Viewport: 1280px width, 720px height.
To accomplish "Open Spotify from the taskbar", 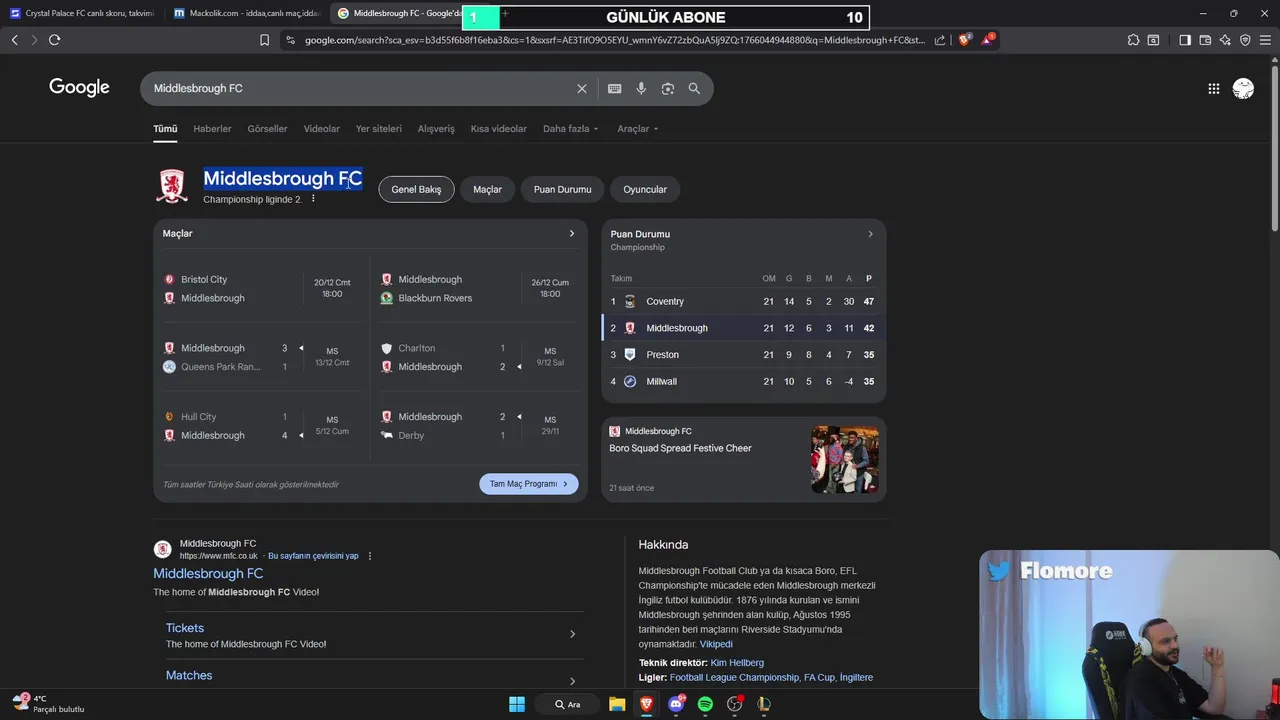I will [x=705, y=704].
